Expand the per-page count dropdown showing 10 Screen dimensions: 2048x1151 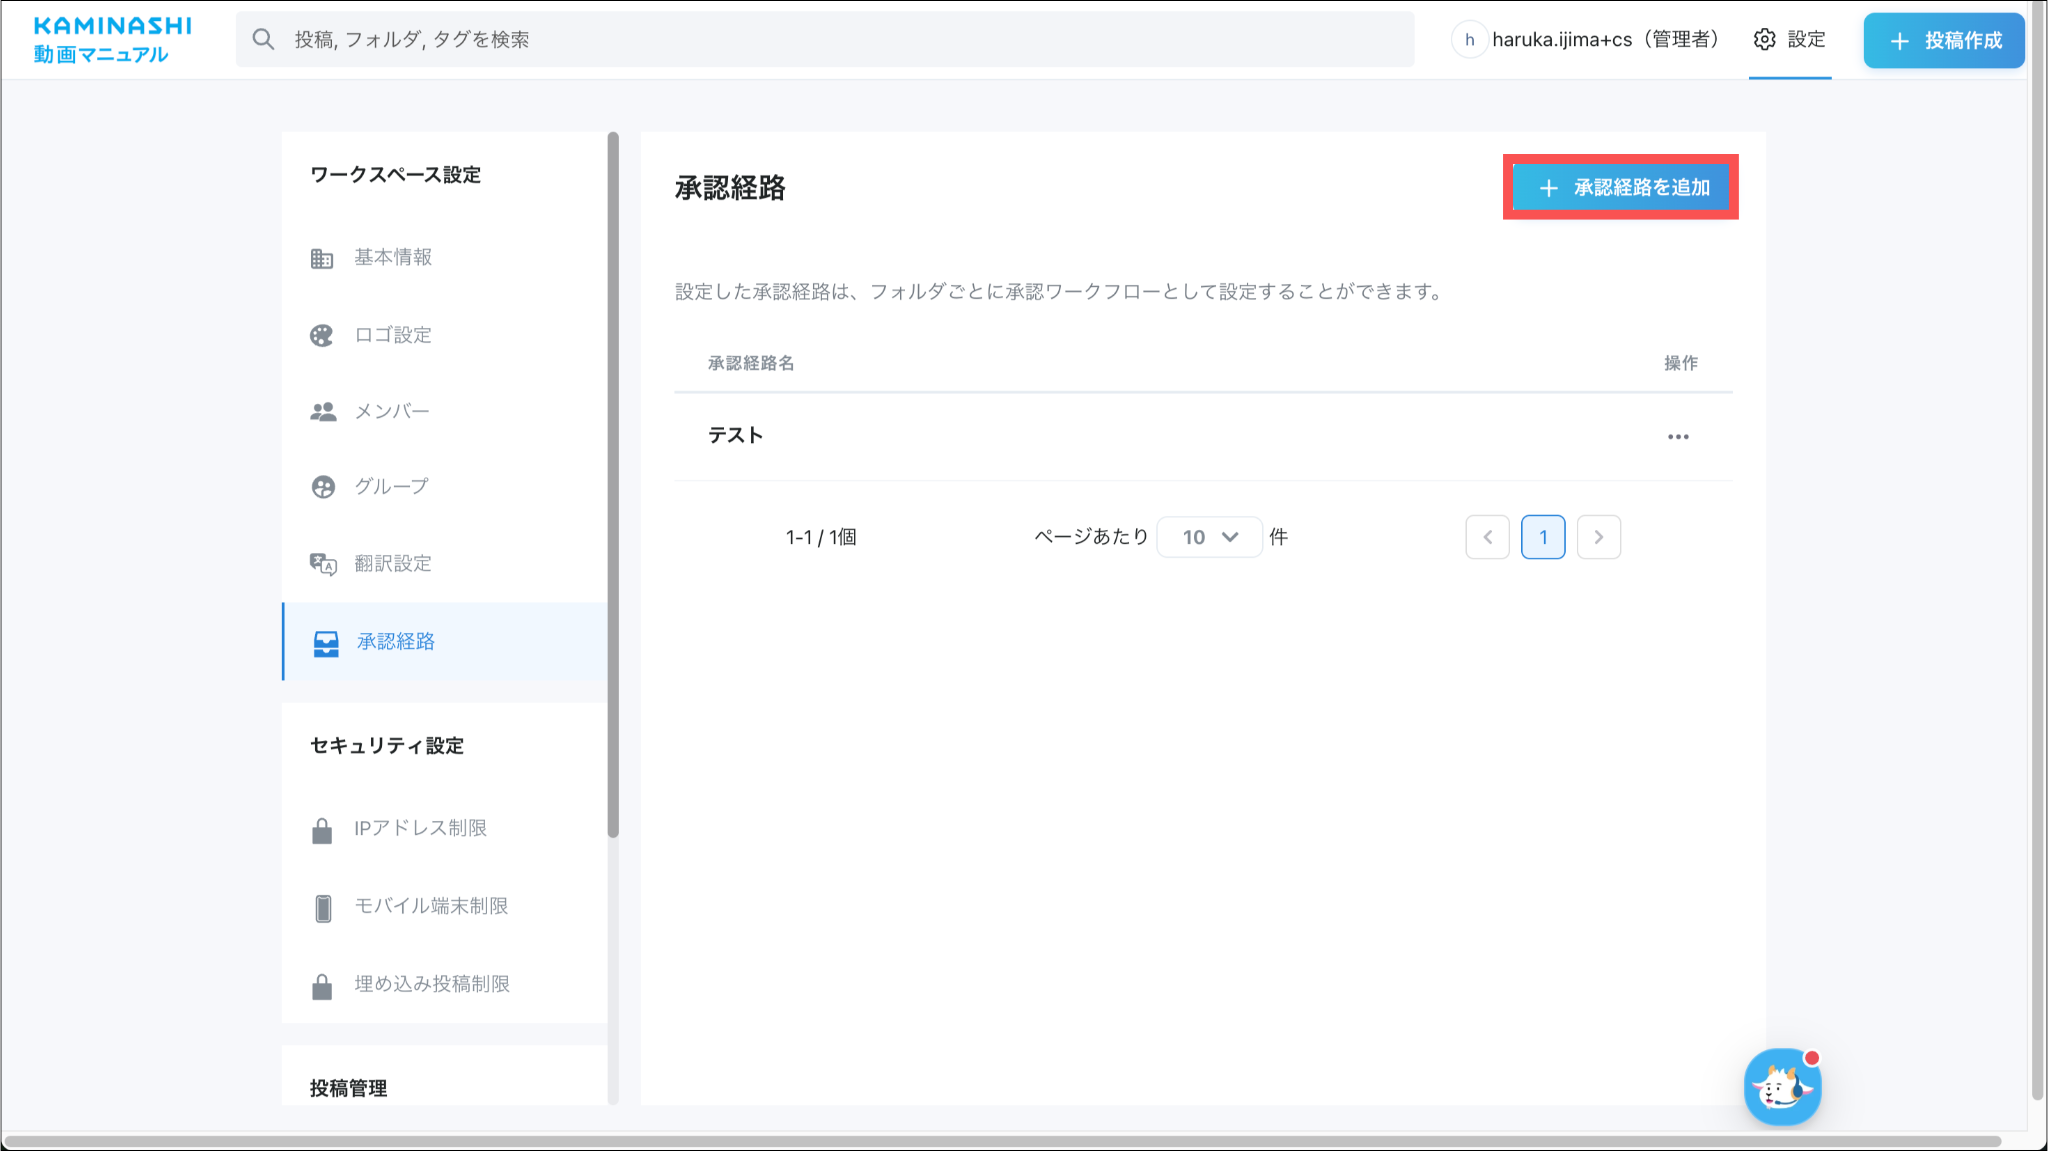click(1209, 537)
